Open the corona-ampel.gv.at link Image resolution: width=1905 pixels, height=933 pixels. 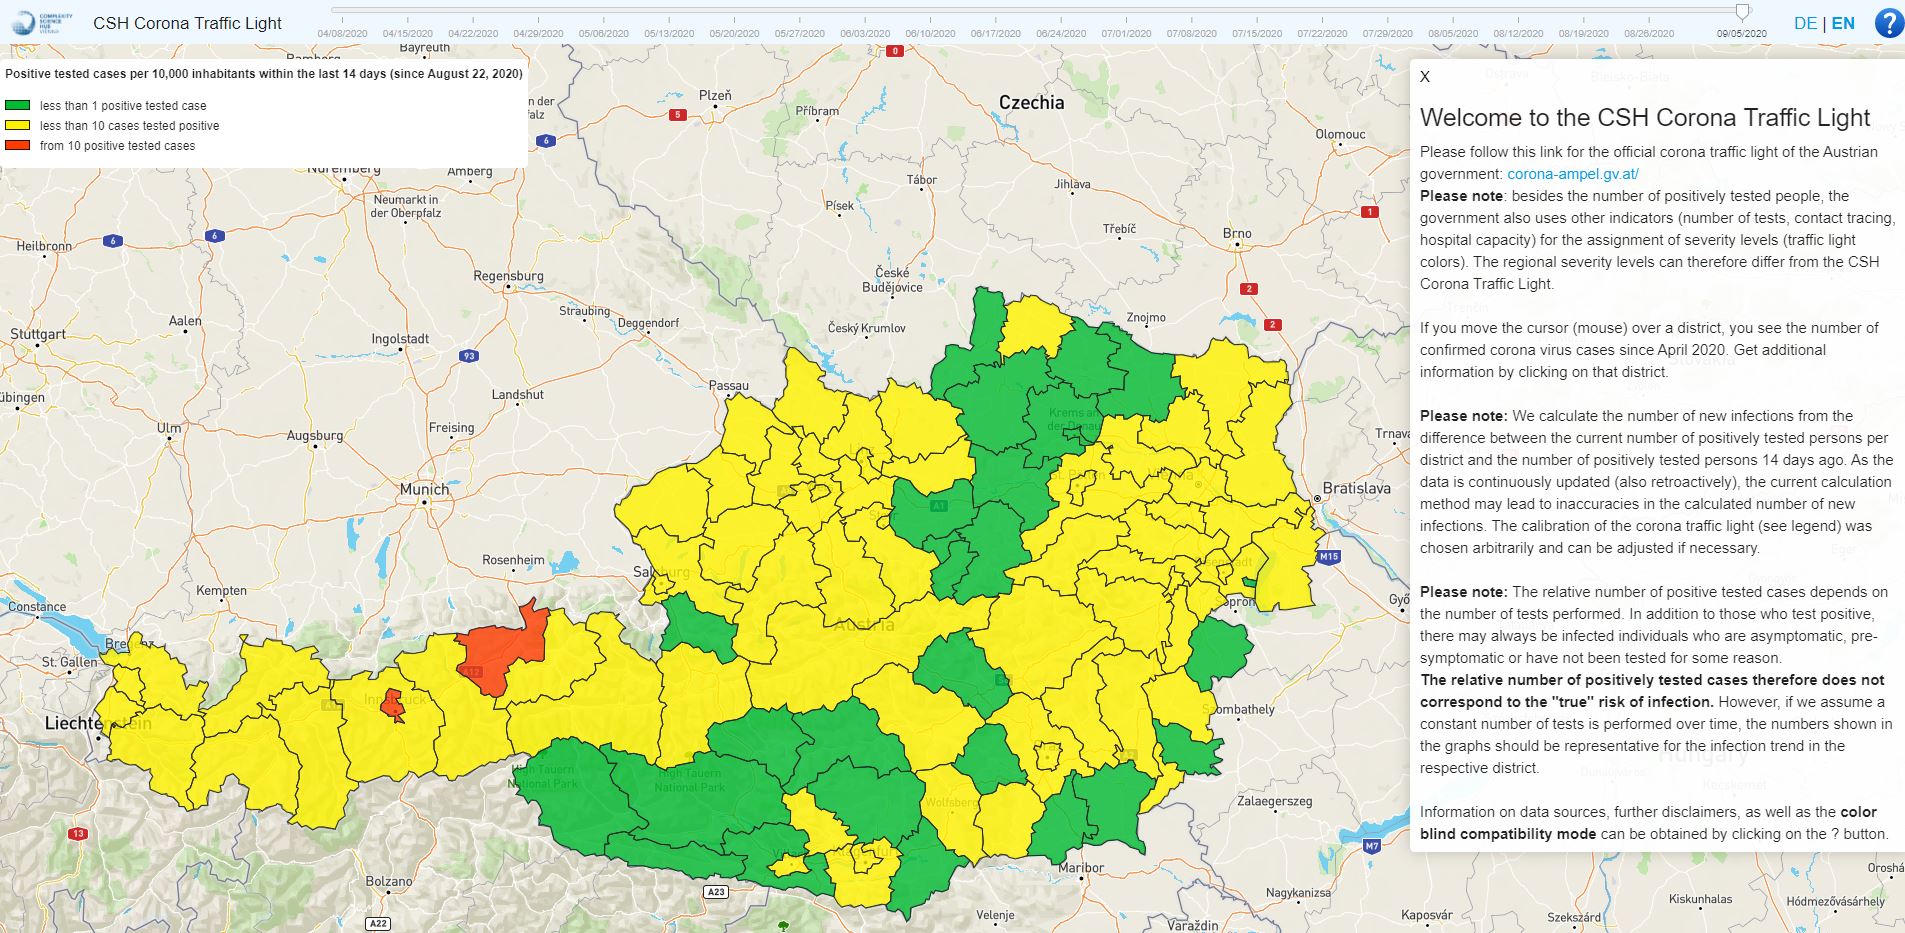pyautogui.click(x=1573, y=174)
